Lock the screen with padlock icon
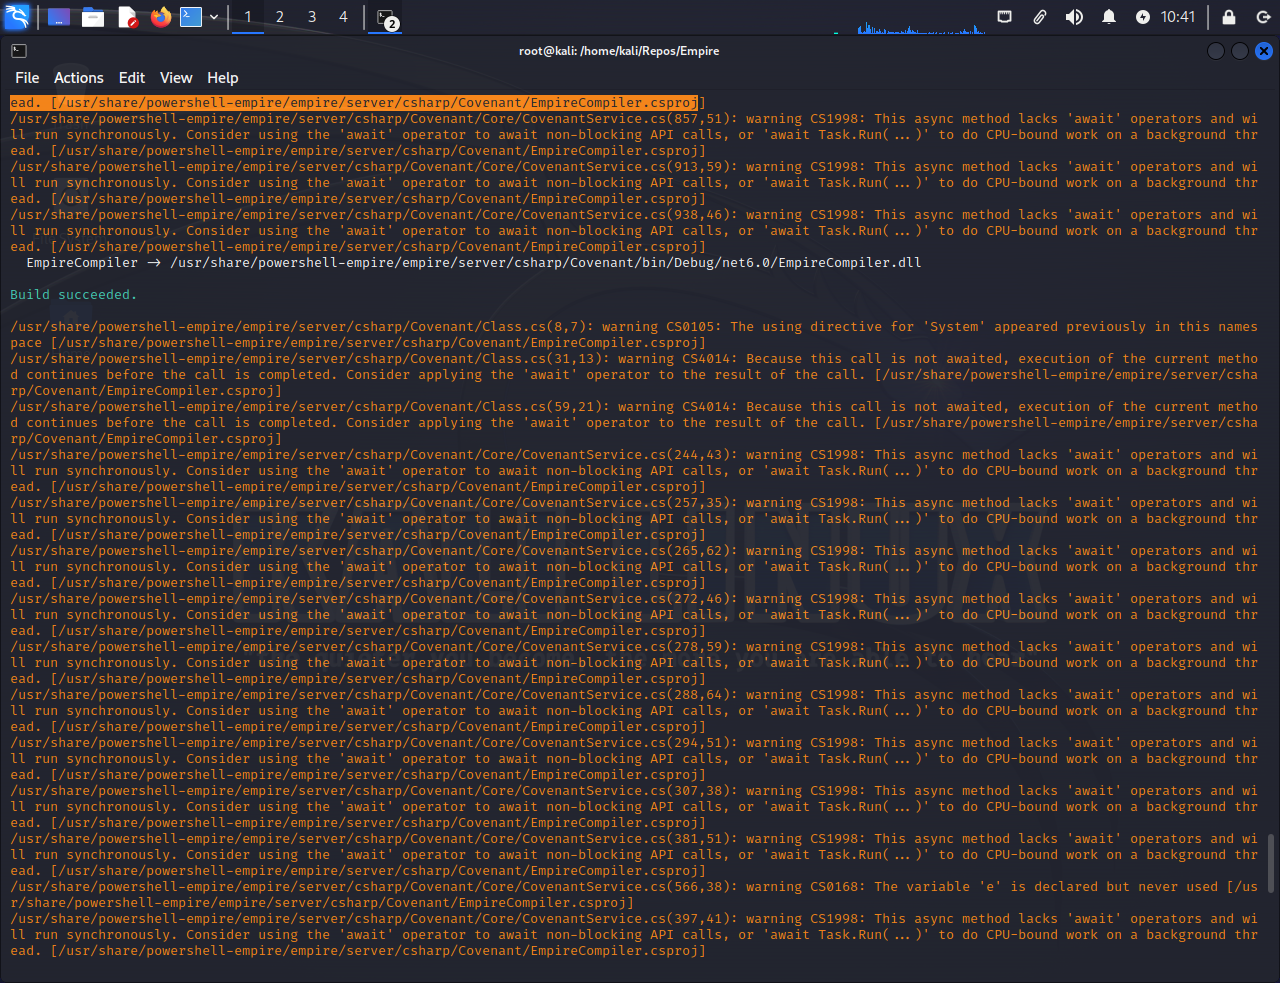 (1229, 17)
